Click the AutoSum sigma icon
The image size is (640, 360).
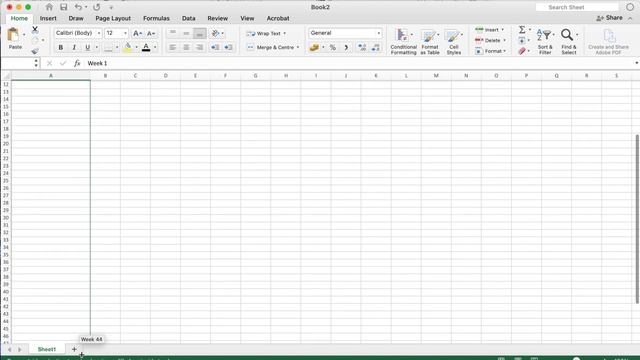[522, 29]
